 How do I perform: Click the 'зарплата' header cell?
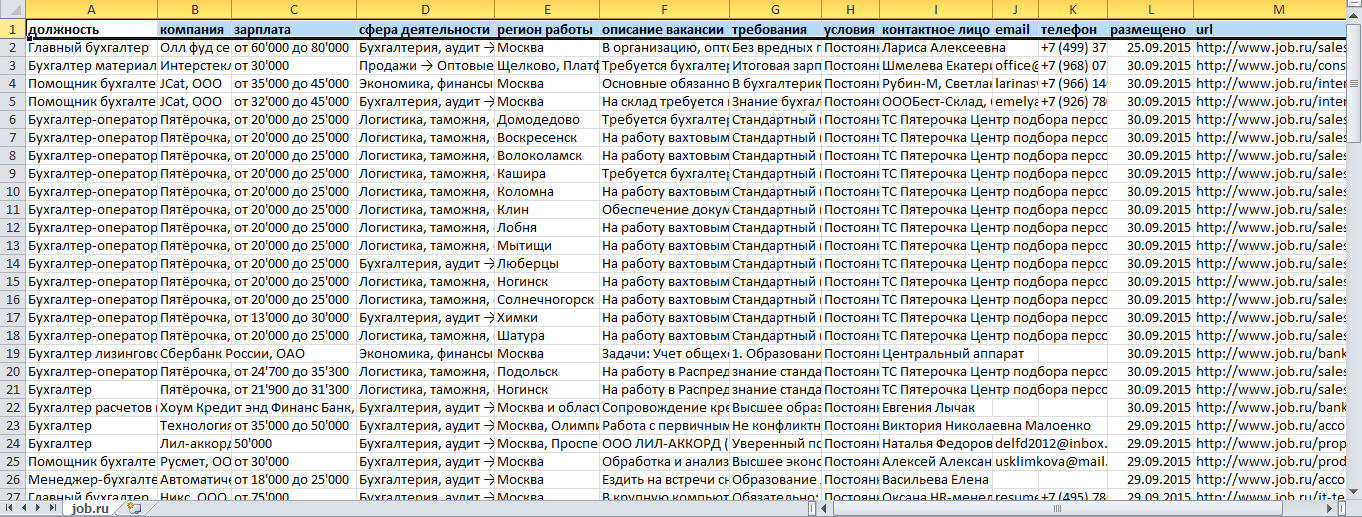[294, 29]
